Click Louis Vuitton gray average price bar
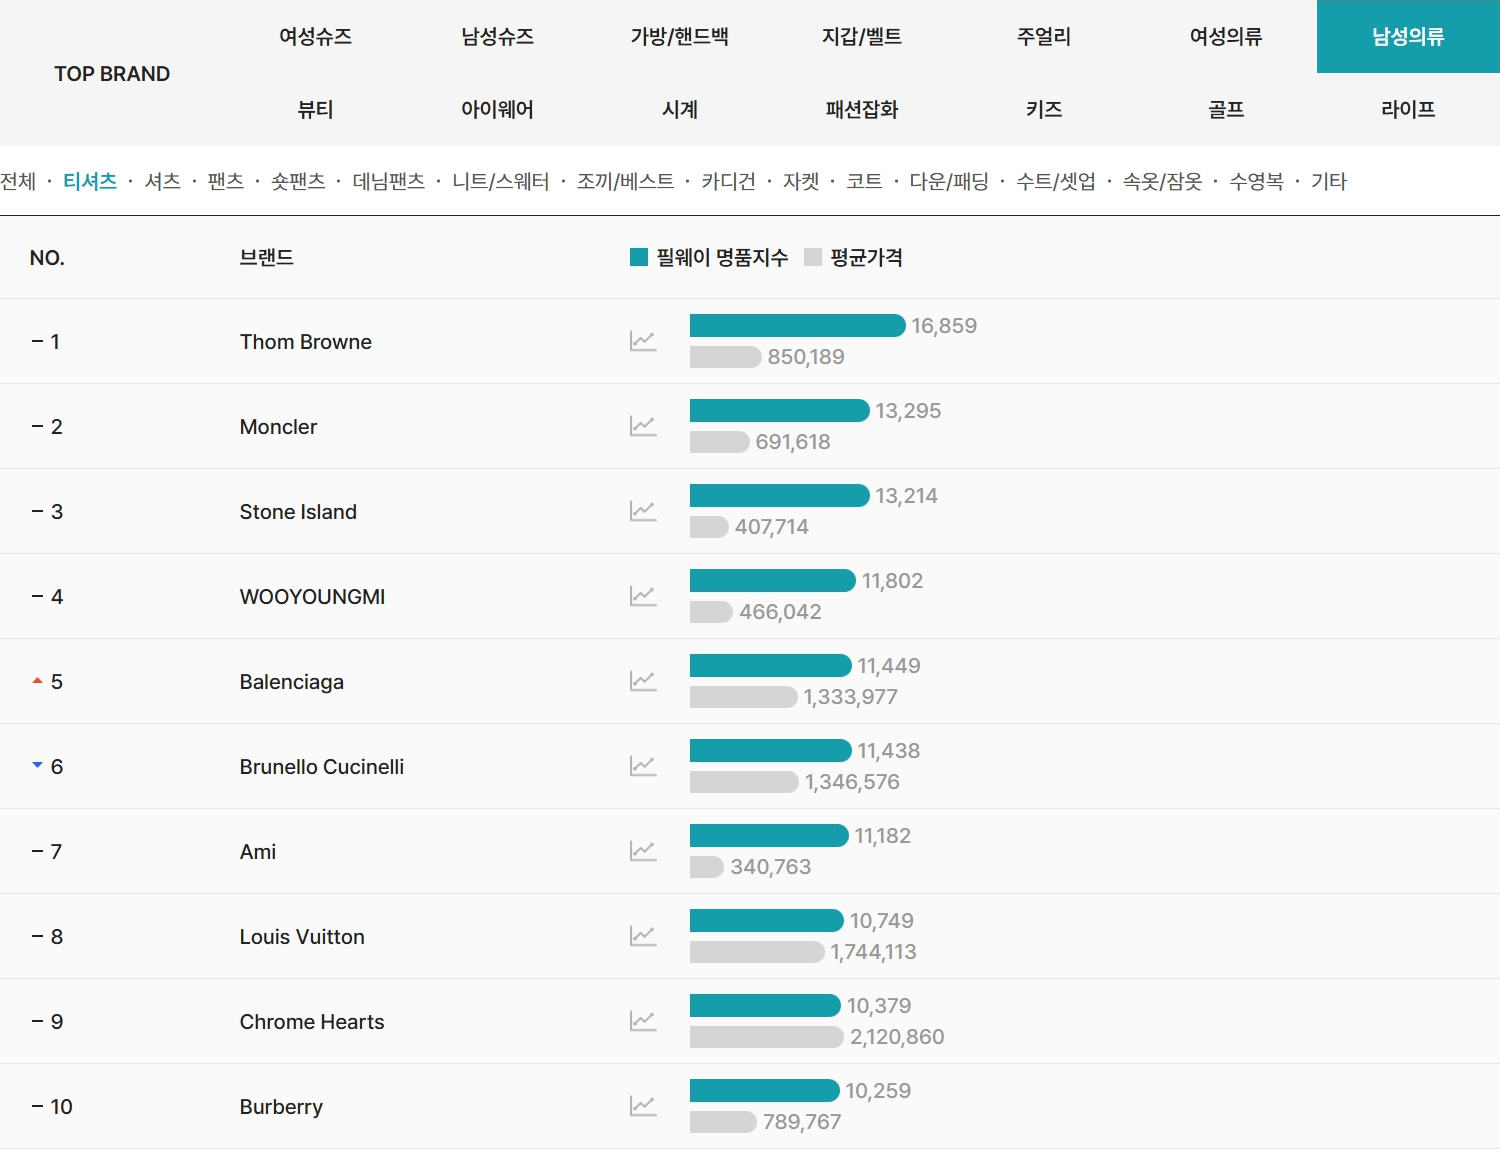Image resolution: width=1500 pixels, height=1149 pixels. click(x=757, y=952)
